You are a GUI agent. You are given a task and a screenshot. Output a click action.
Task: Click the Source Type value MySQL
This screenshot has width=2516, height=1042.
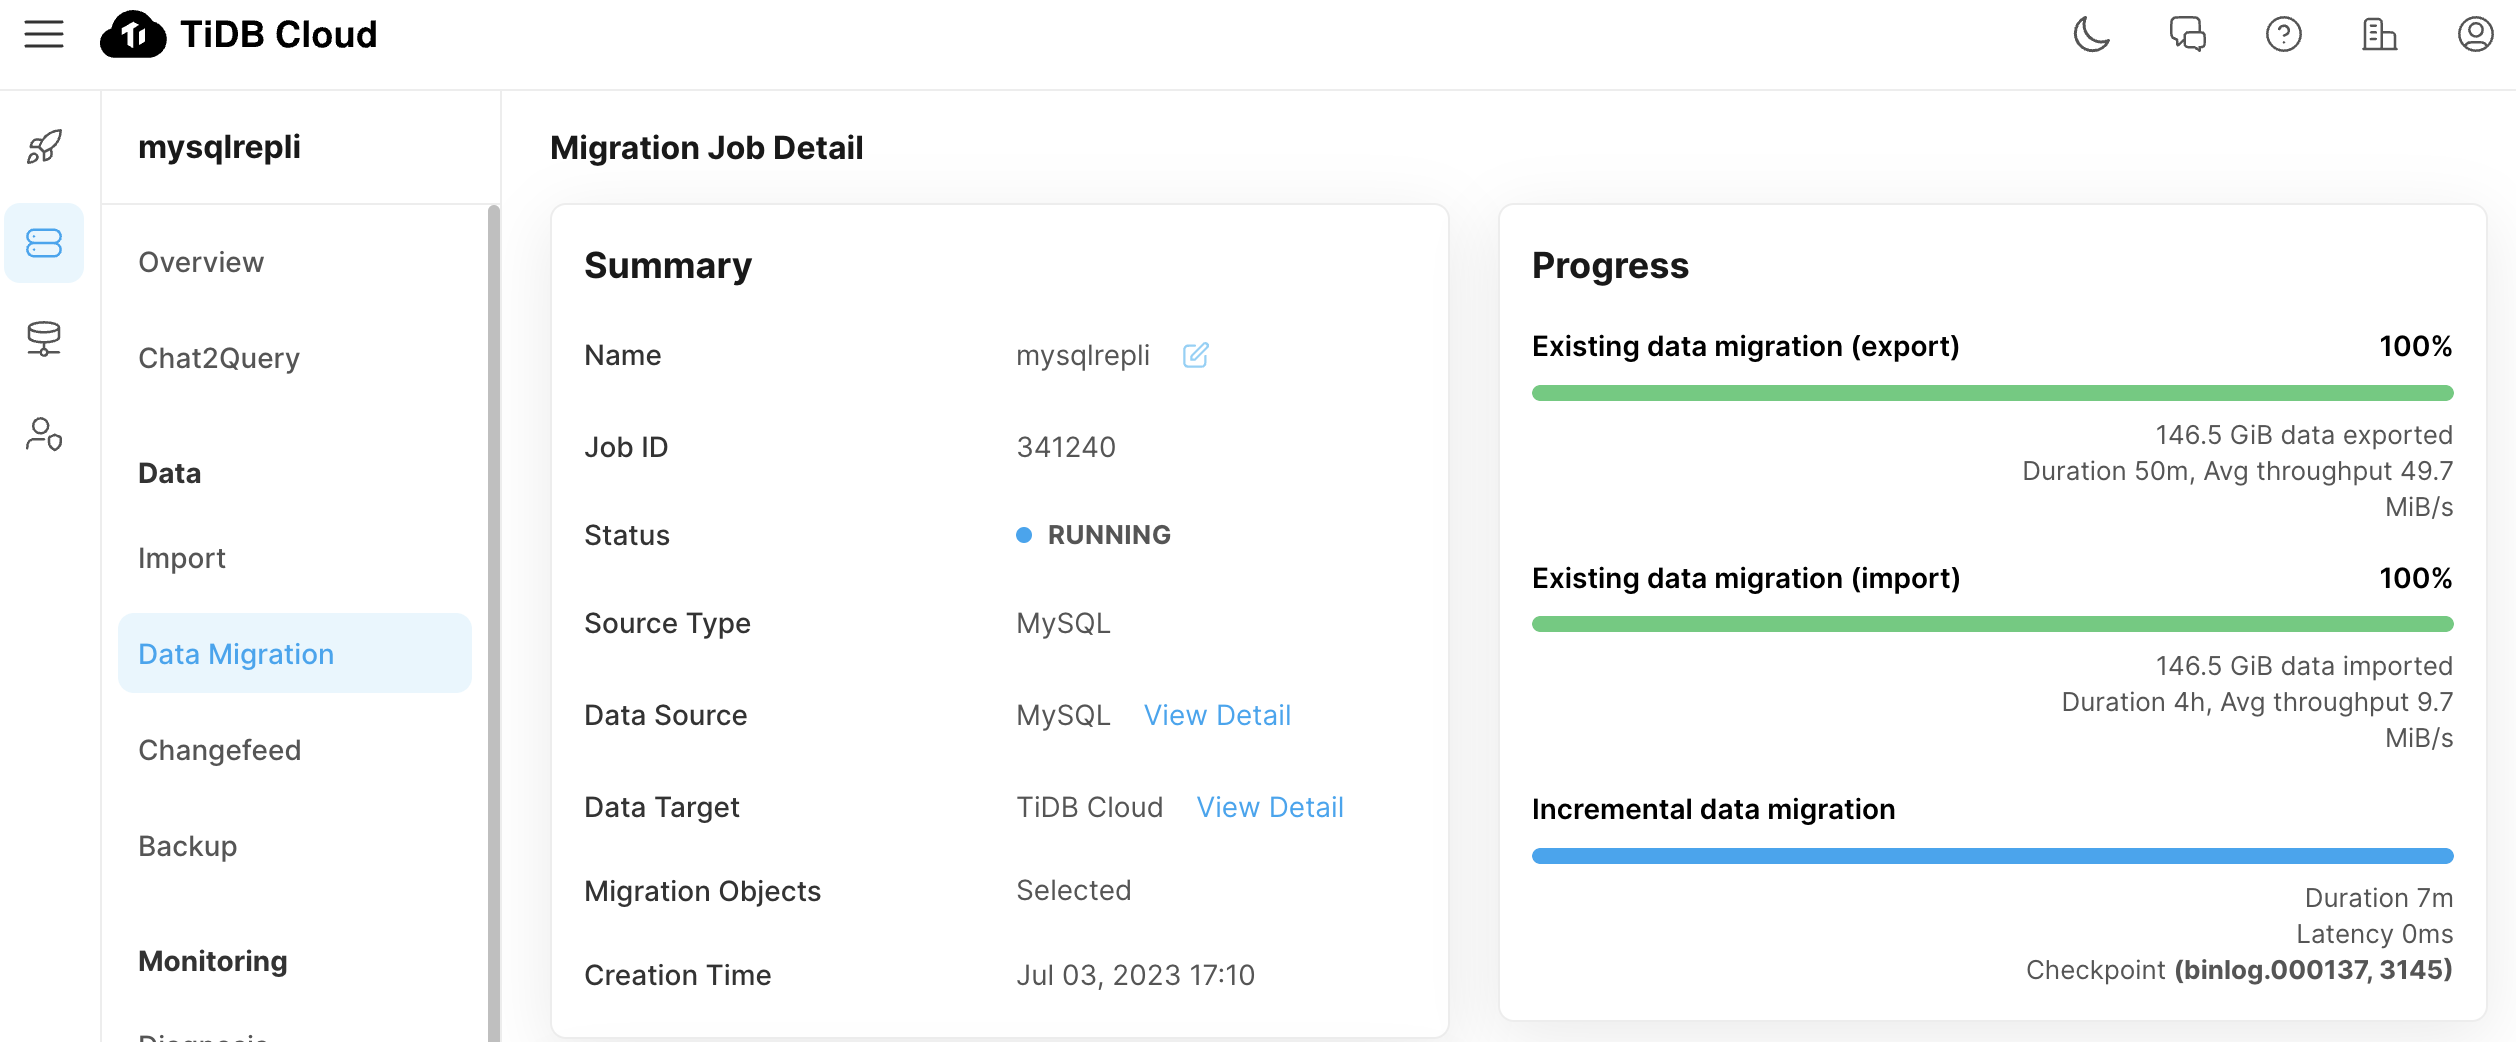[1063, 623]
